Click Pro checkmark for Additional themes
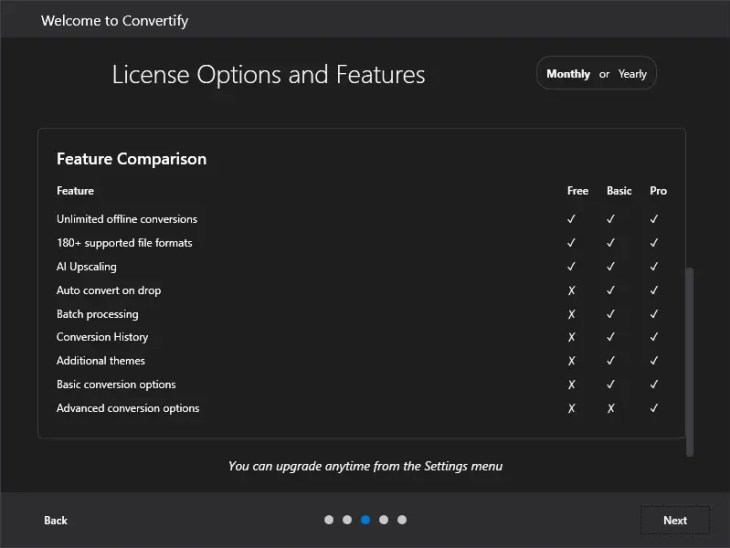730x548 pixels. [x=654, y=361]
